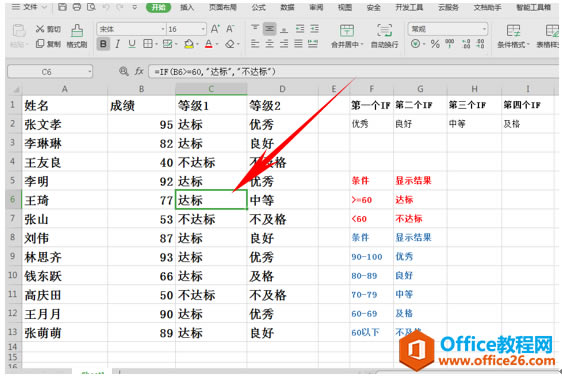Click the Borders grid icon
This screenshot has width=562, height=378.
tap(147, 44)
